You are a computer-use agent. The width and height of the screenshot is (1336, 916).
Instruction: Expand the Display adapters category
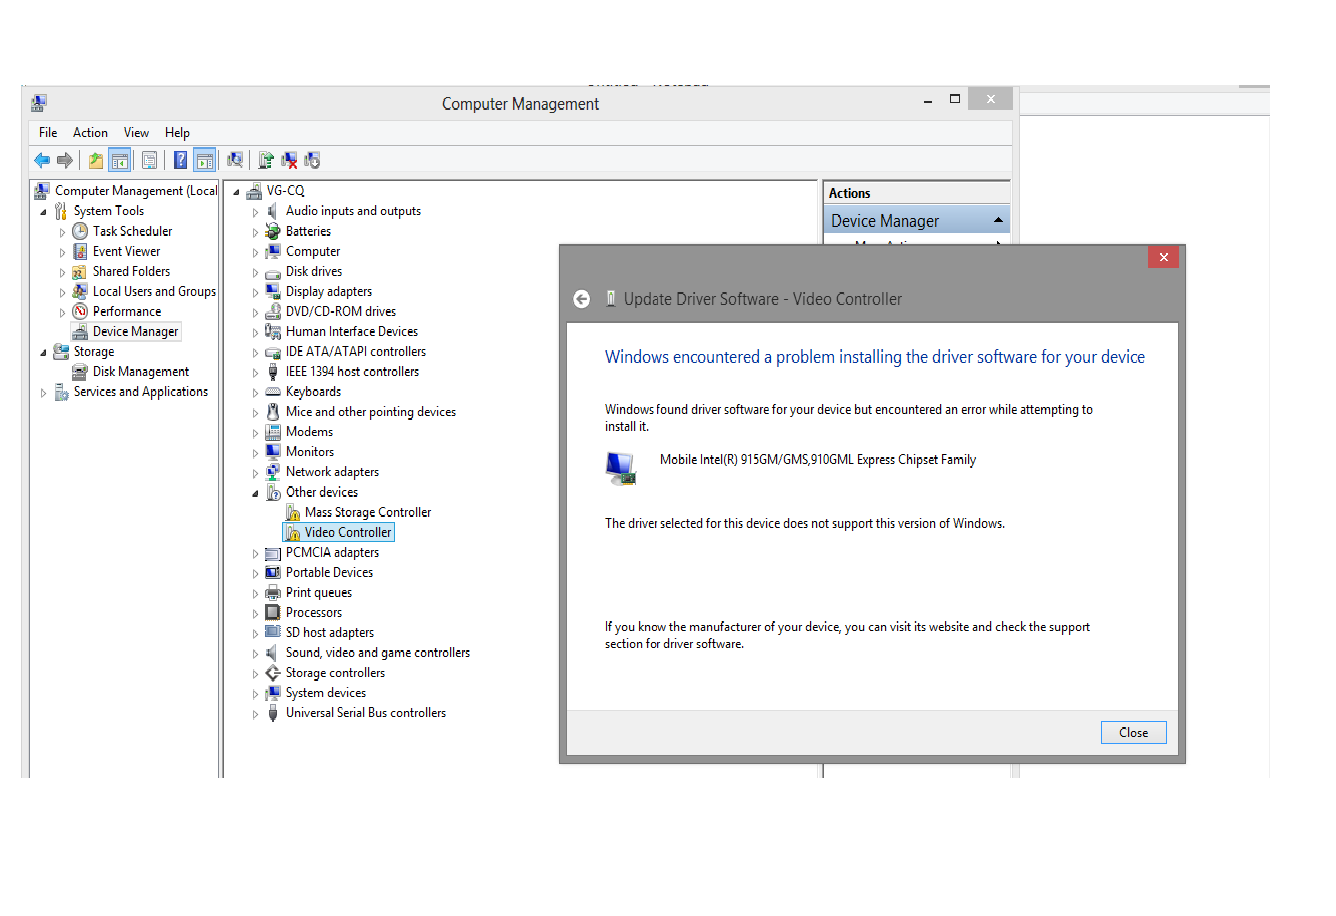(255, 293)
